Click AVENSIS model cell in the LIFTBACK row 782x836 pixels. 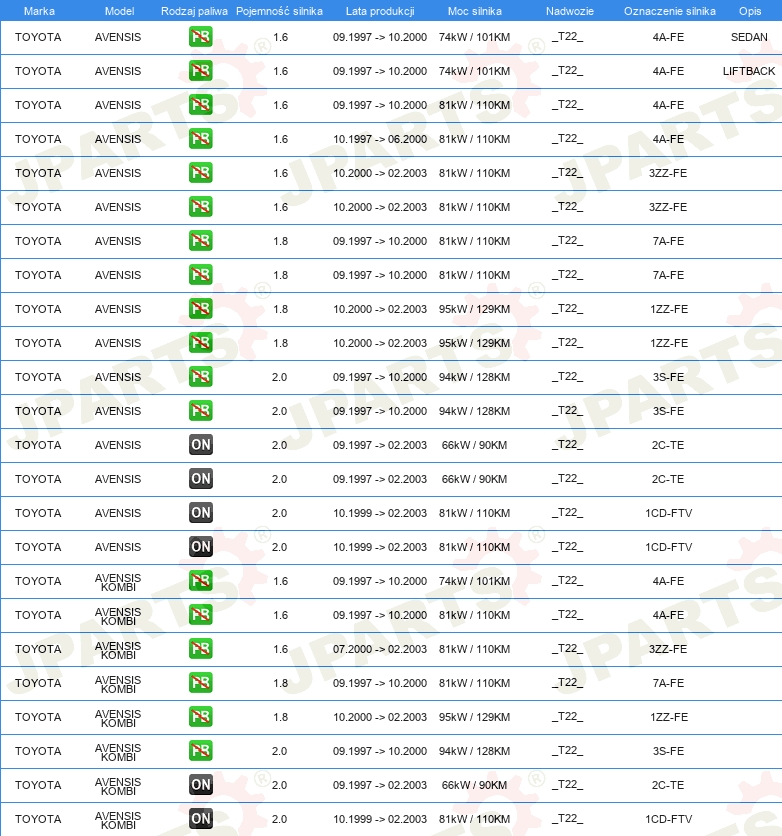(x=118, y=71)
